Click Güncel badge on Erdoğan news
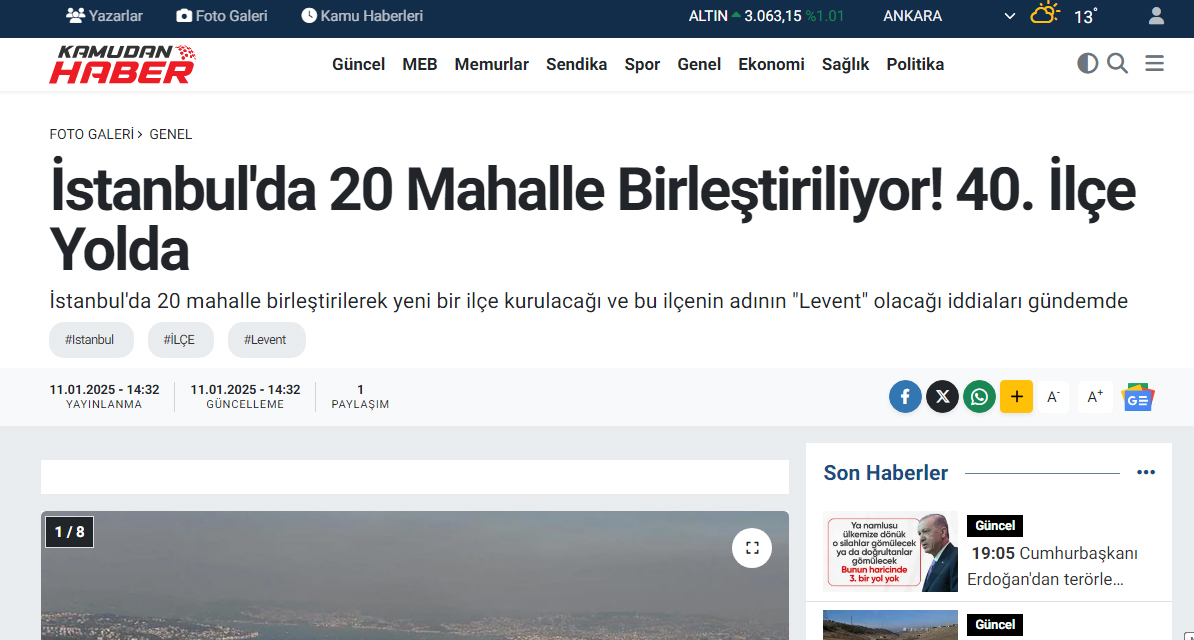Screen dimensions: 1194x640 tap(994, 526)
